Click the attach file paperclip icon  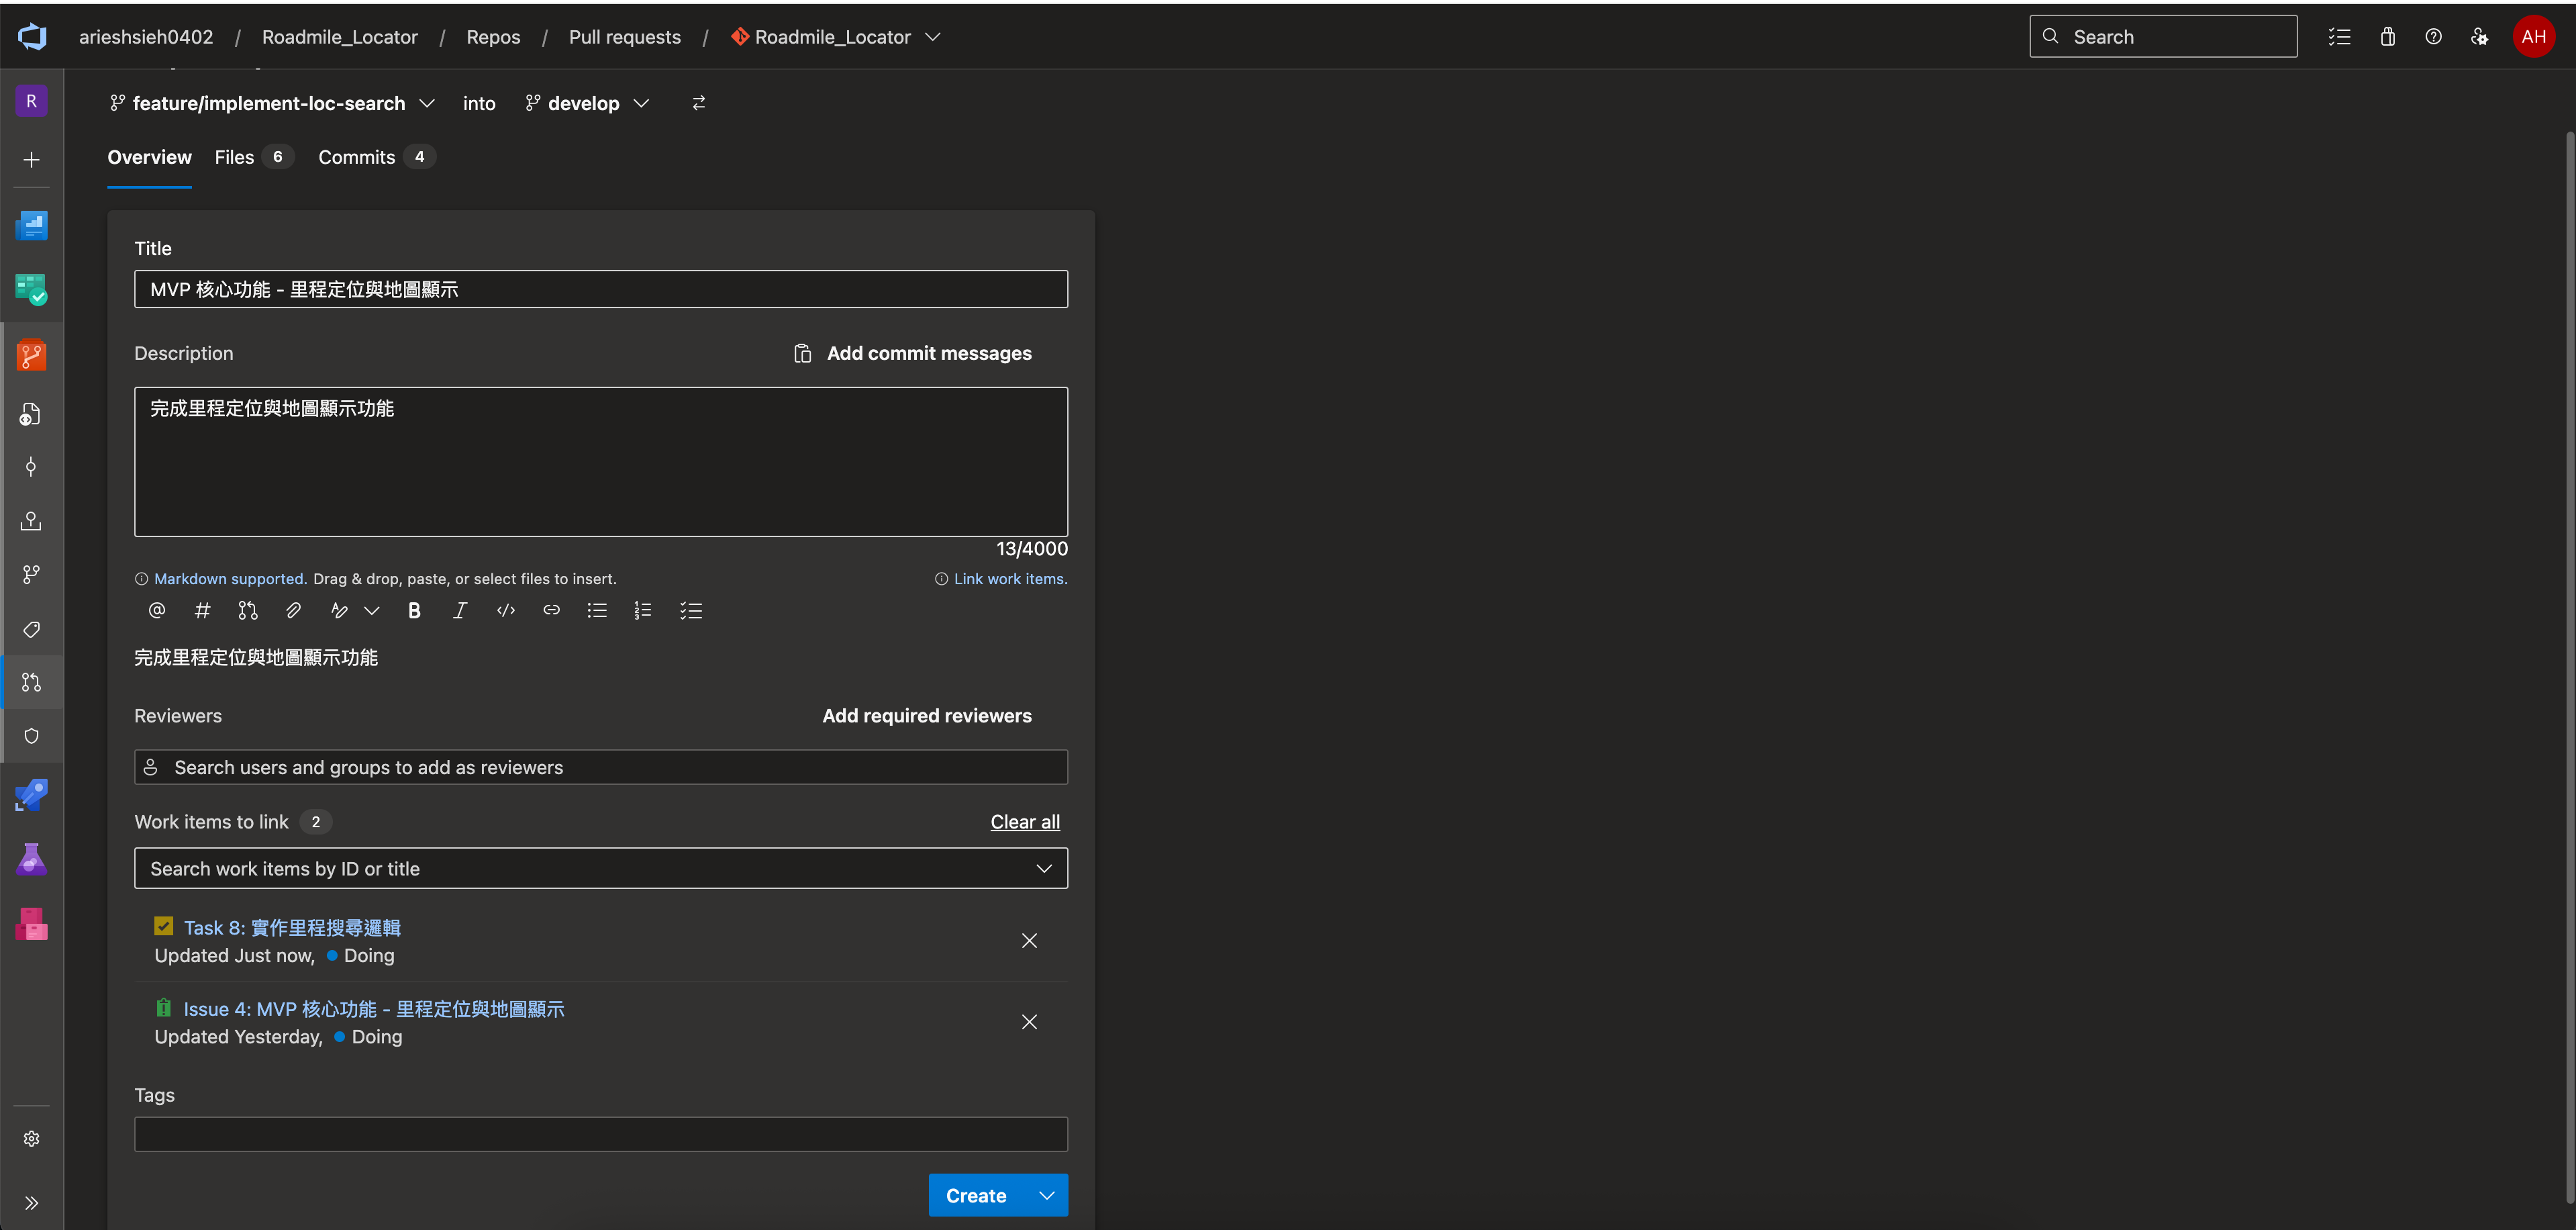(x=293, y=610)
